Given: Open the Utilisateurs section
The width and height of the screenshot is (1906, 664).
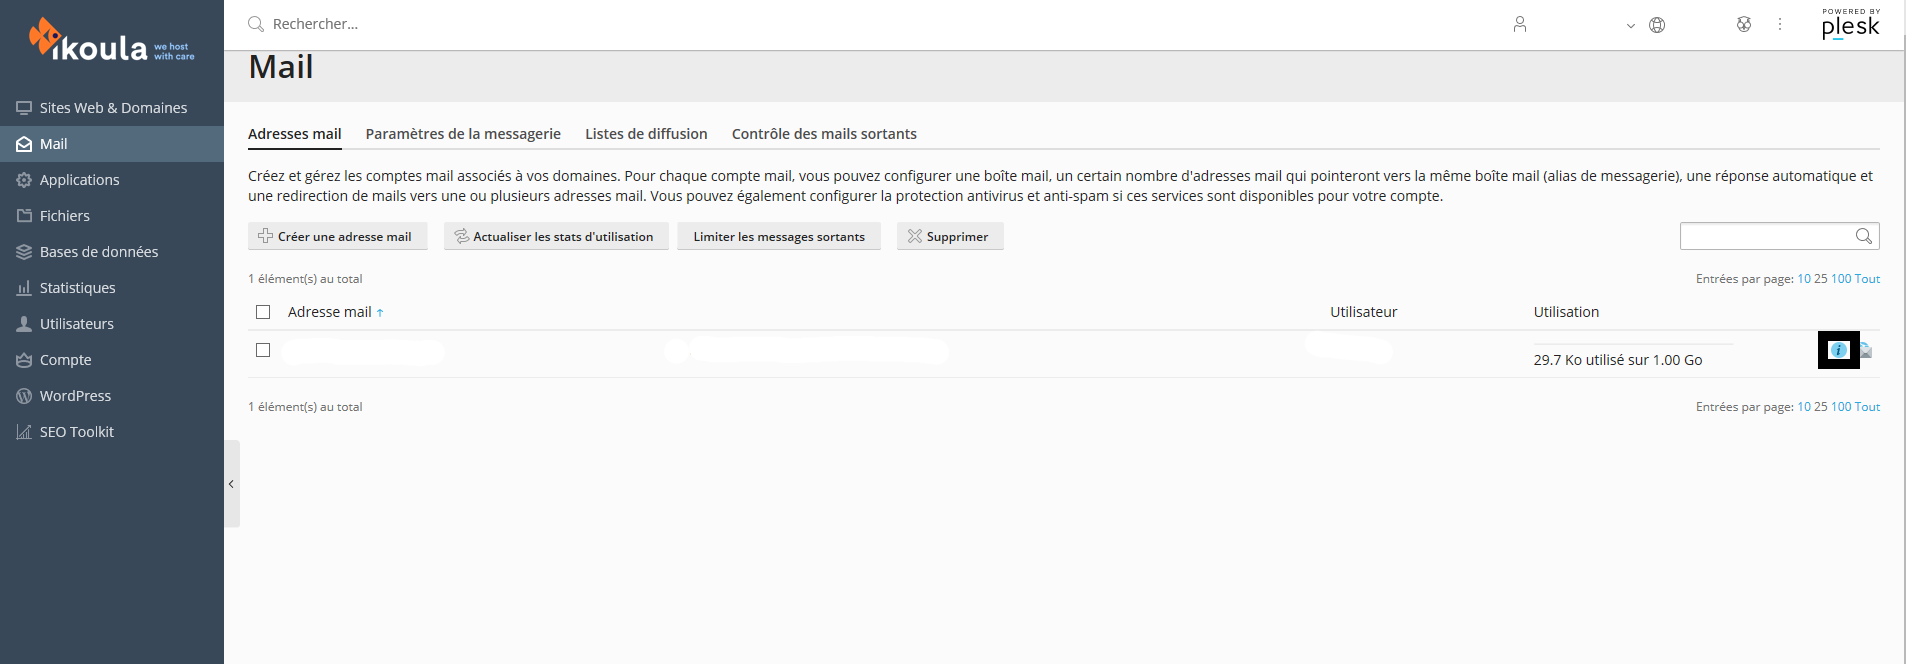Looking at the screenshot, I should (112, 324).
